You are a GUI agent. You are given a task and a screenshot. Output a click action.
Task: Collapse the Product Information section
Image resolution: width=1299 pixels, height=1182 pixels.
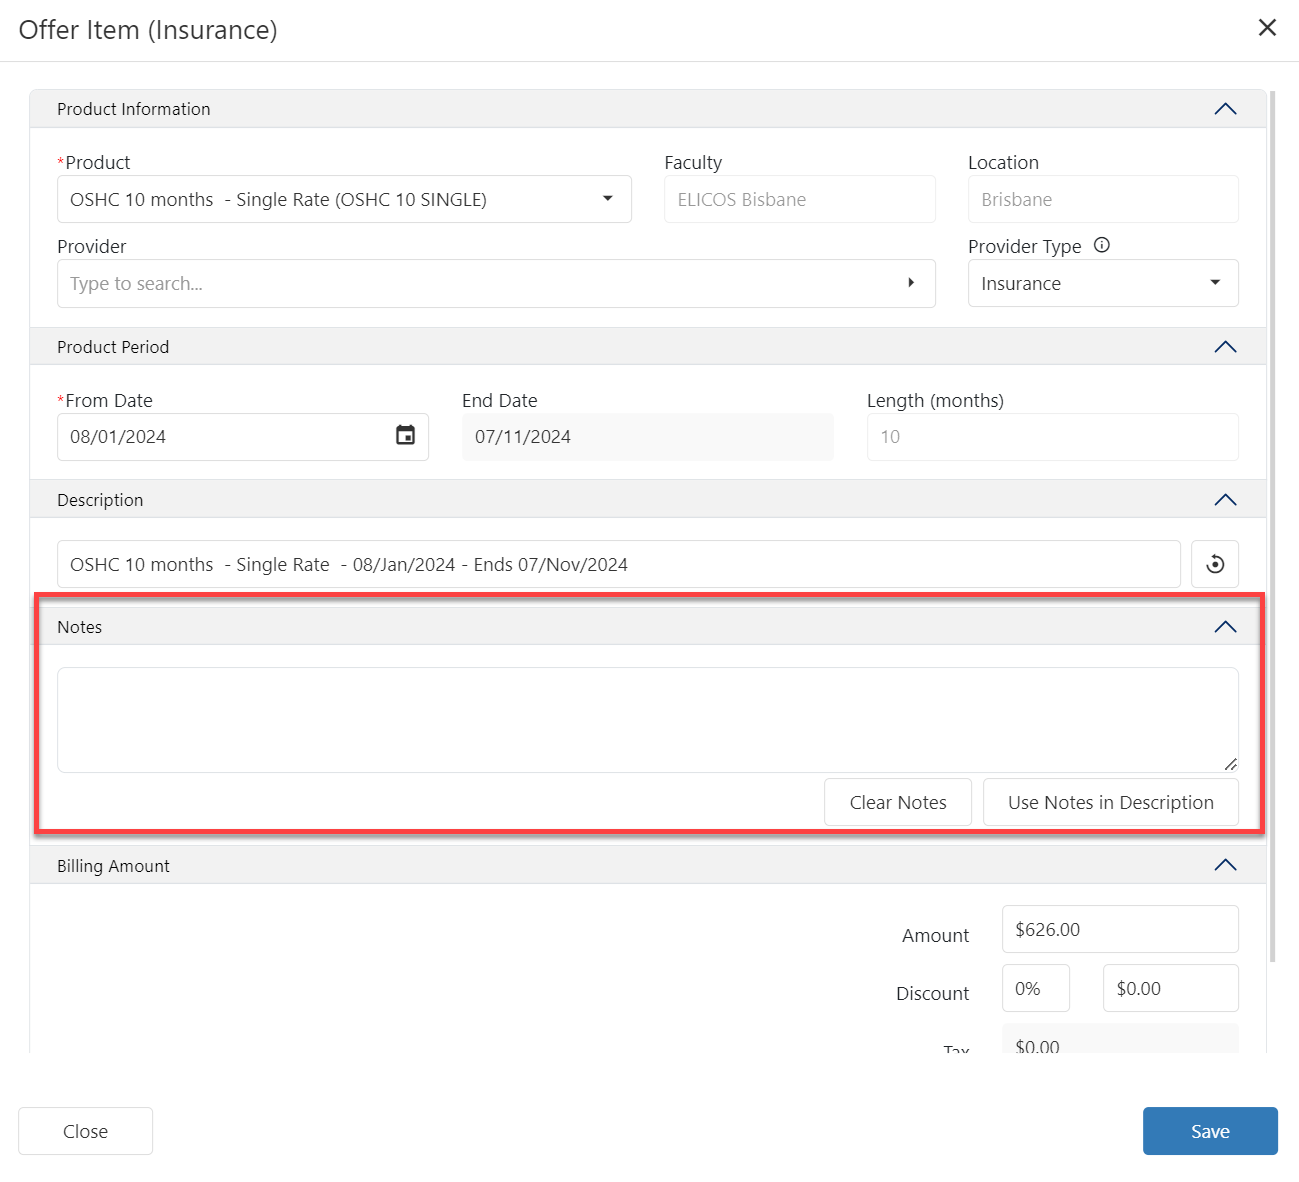click(1225, 109)
